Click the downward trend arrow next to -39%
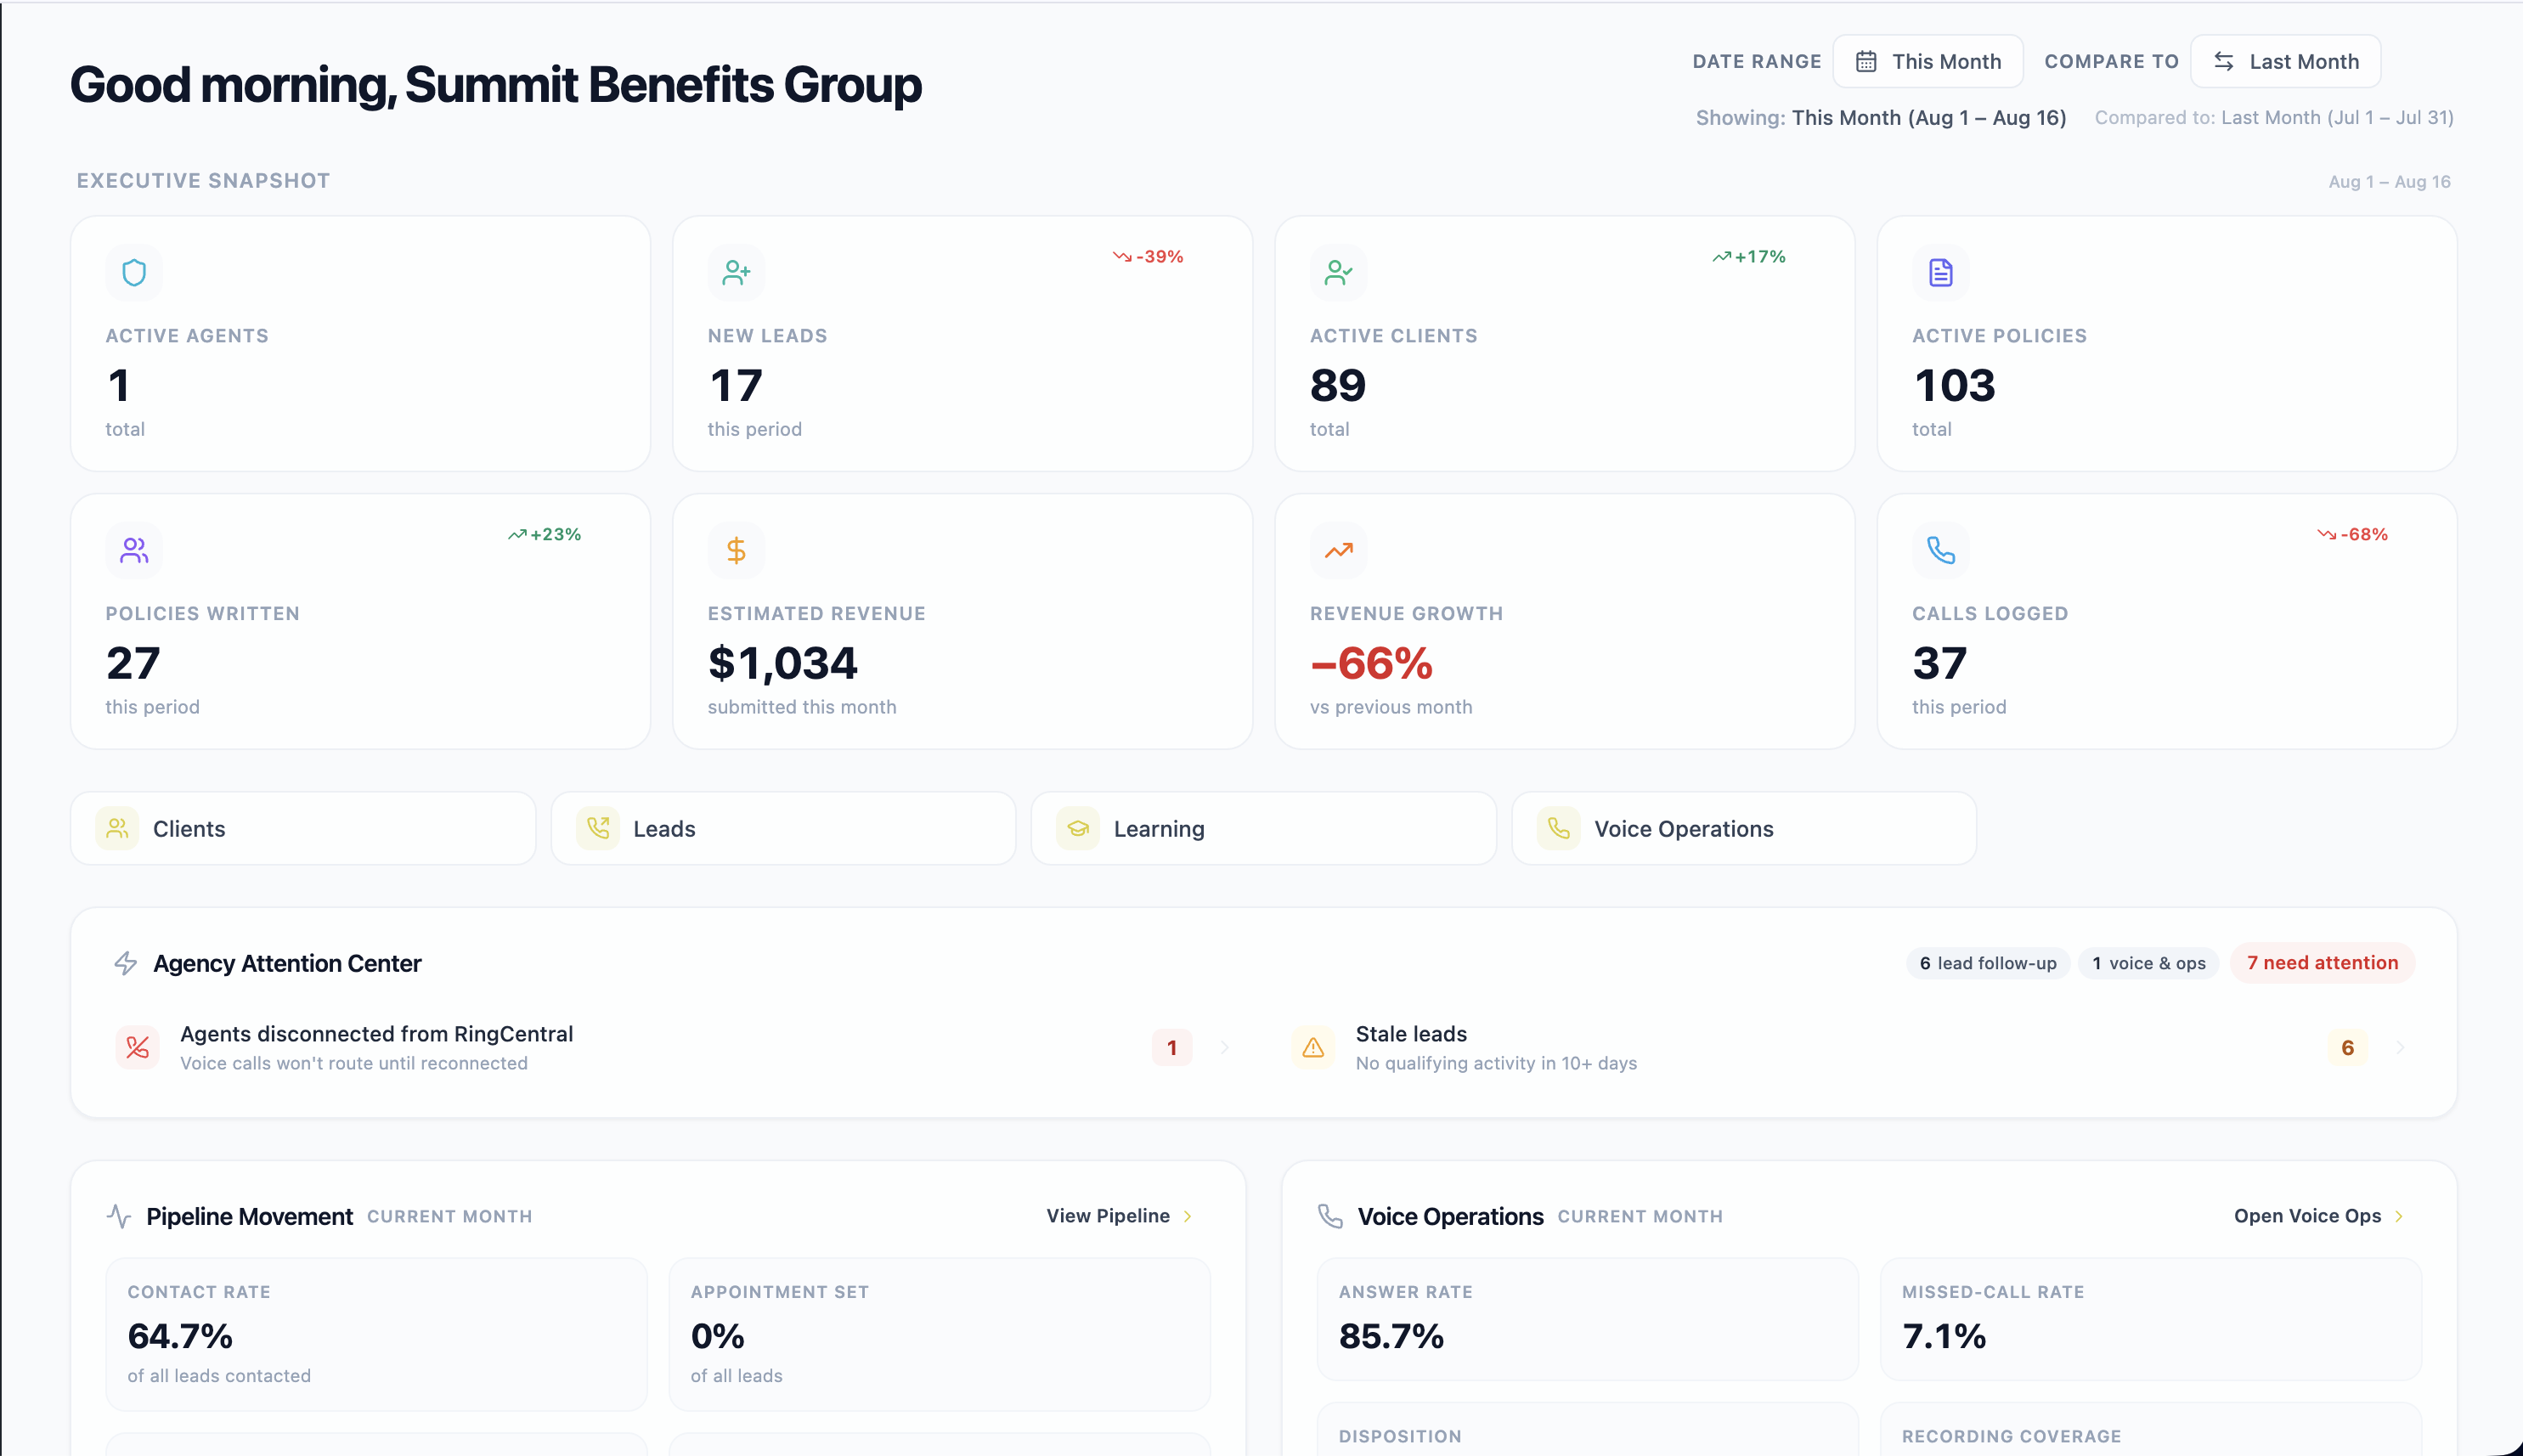Viewport: 2523px width, 1456px height. pyautogui.click(x=1122, y=257)
